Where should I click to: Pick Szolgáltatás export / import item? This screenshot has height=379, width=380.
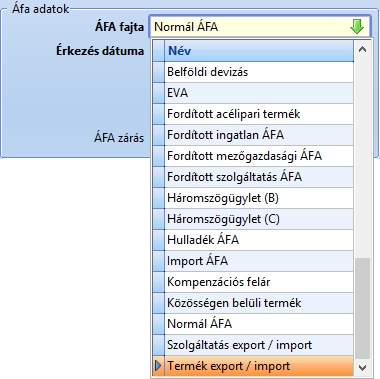click(259, 345)
